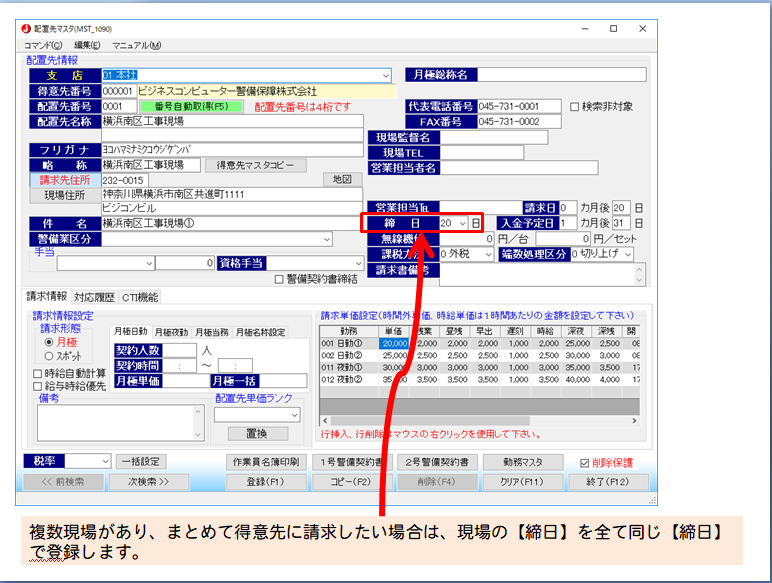772x583 pixels.
Task: Open the コマンド menu
Action: point(43,45)
